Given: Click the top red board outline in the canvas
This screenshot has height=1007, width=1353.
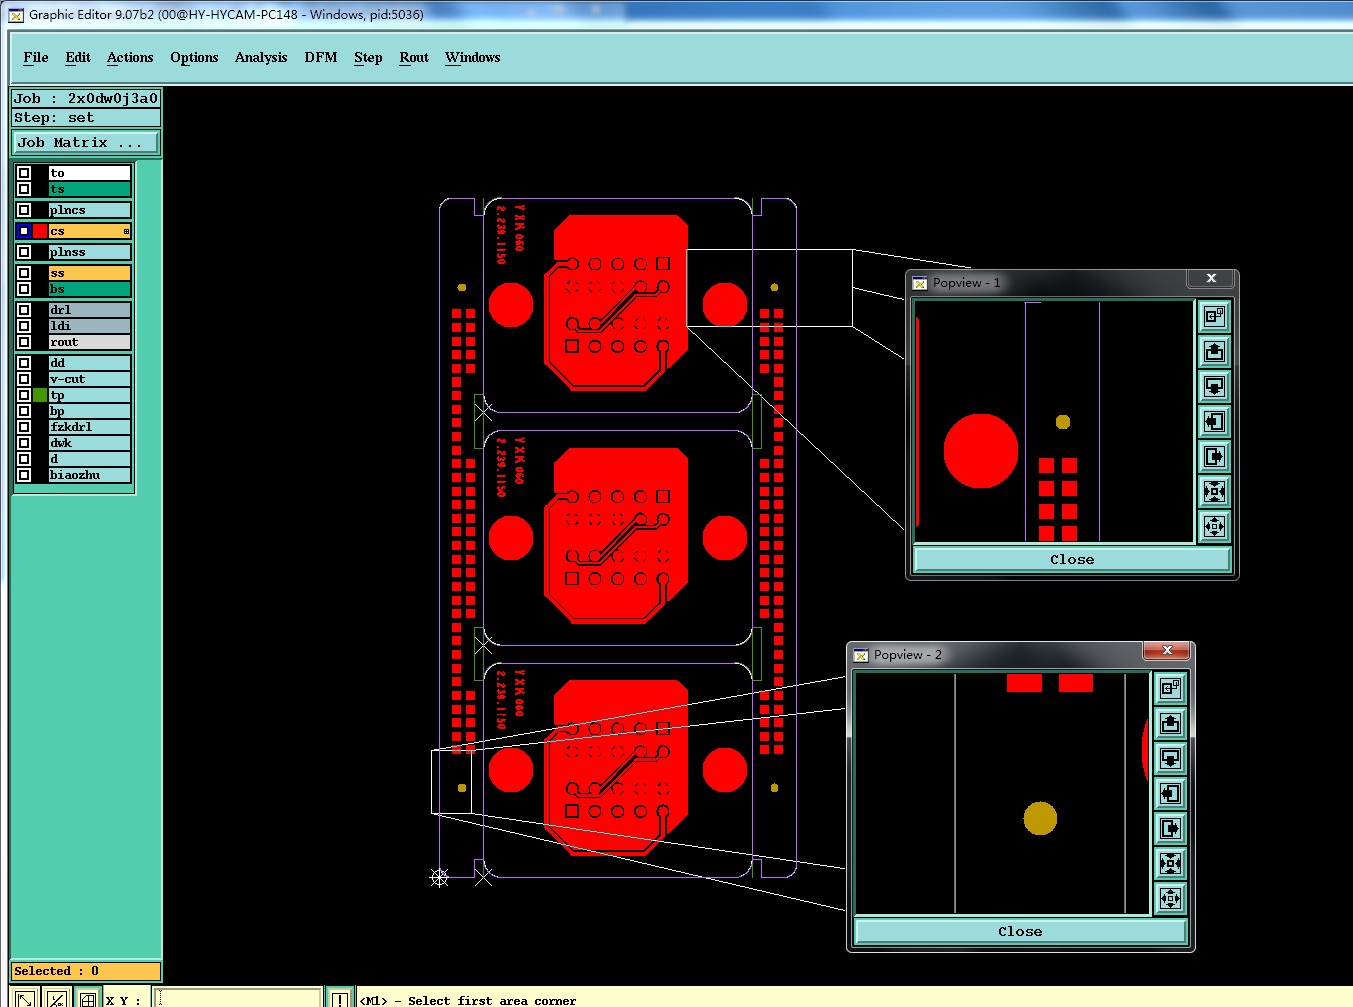Looking at the screenshot, I should (x=615, y=303).
